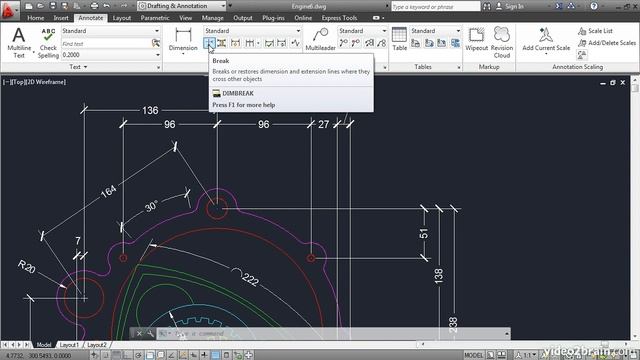Toggle Polar Tracking in status bar
Viewport: 640px width, 360px height.
pyautogui.click(x=138, y=355)
